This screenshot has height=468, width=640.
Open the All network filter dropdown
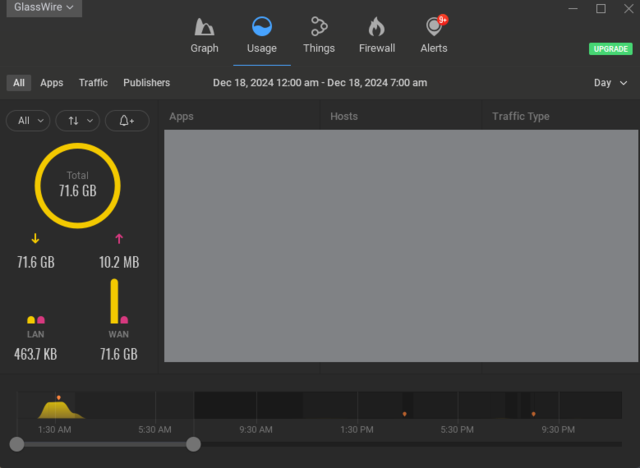click(x=28, y=121)
